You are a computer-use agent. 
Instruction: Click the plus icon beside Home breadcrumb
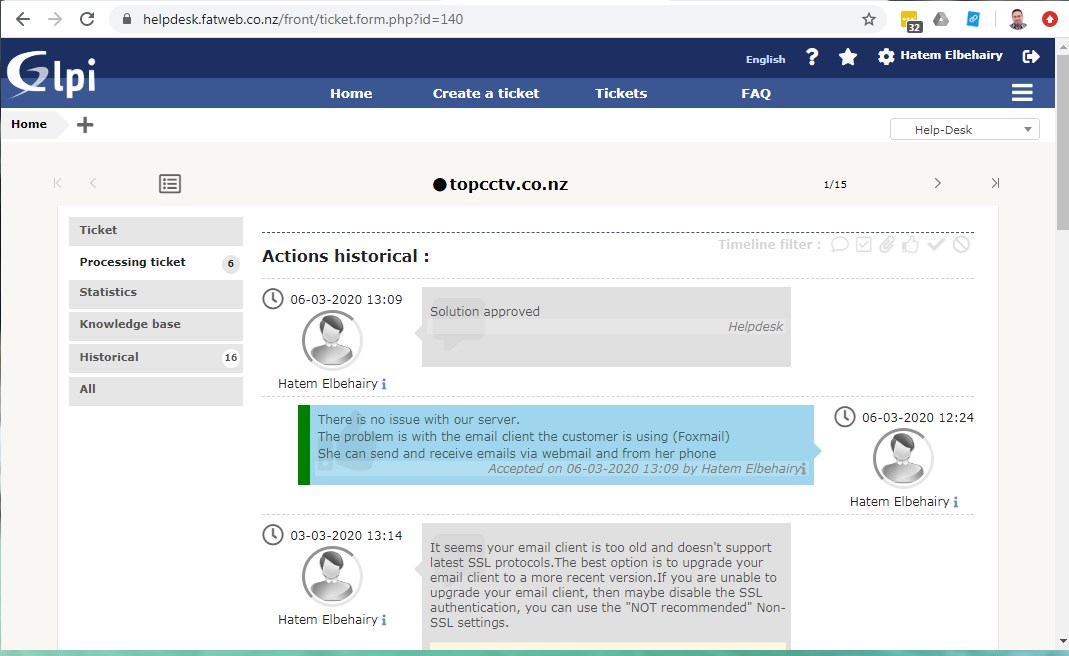tap(85, 125)
